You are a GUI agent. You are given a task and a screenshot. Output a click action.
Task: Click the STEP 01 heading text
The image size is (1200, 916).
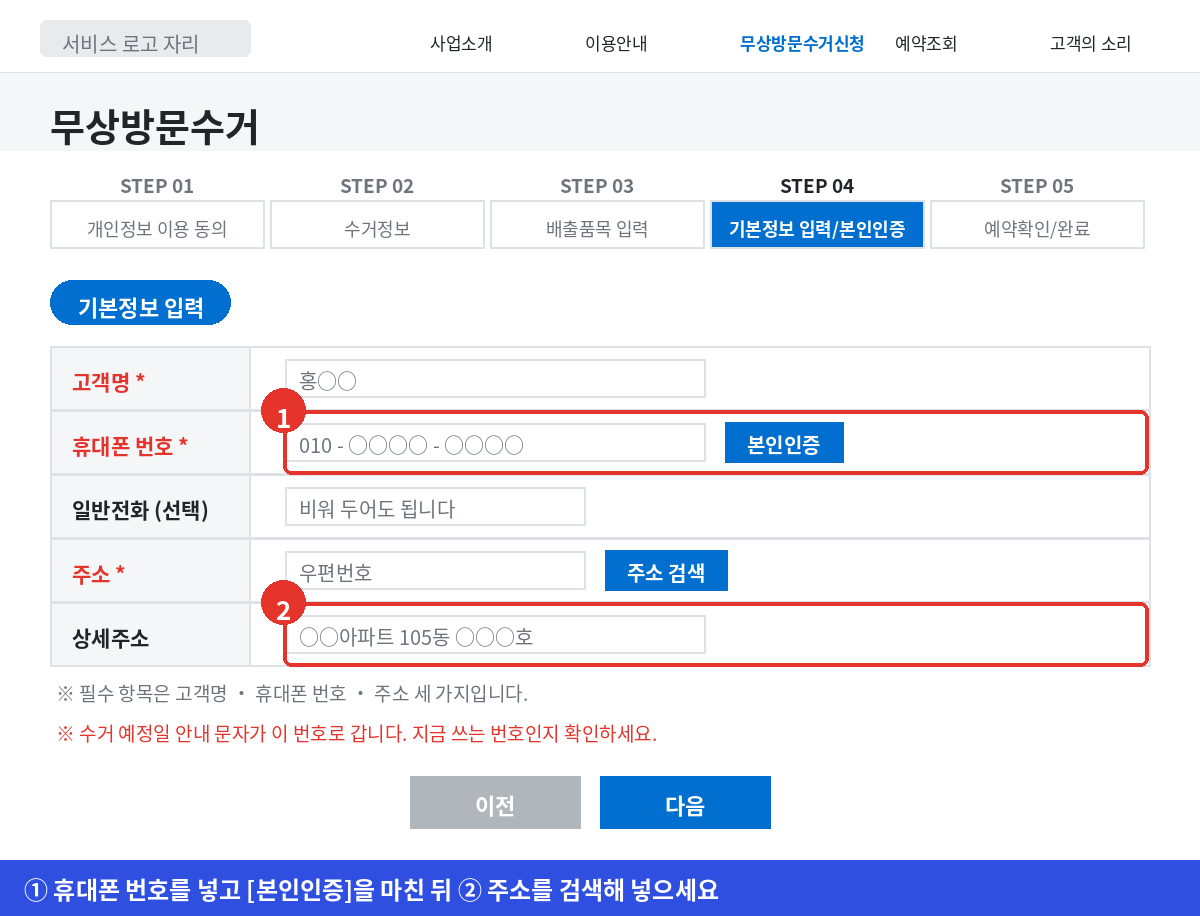pyautogui.click(x=157, y=186)
